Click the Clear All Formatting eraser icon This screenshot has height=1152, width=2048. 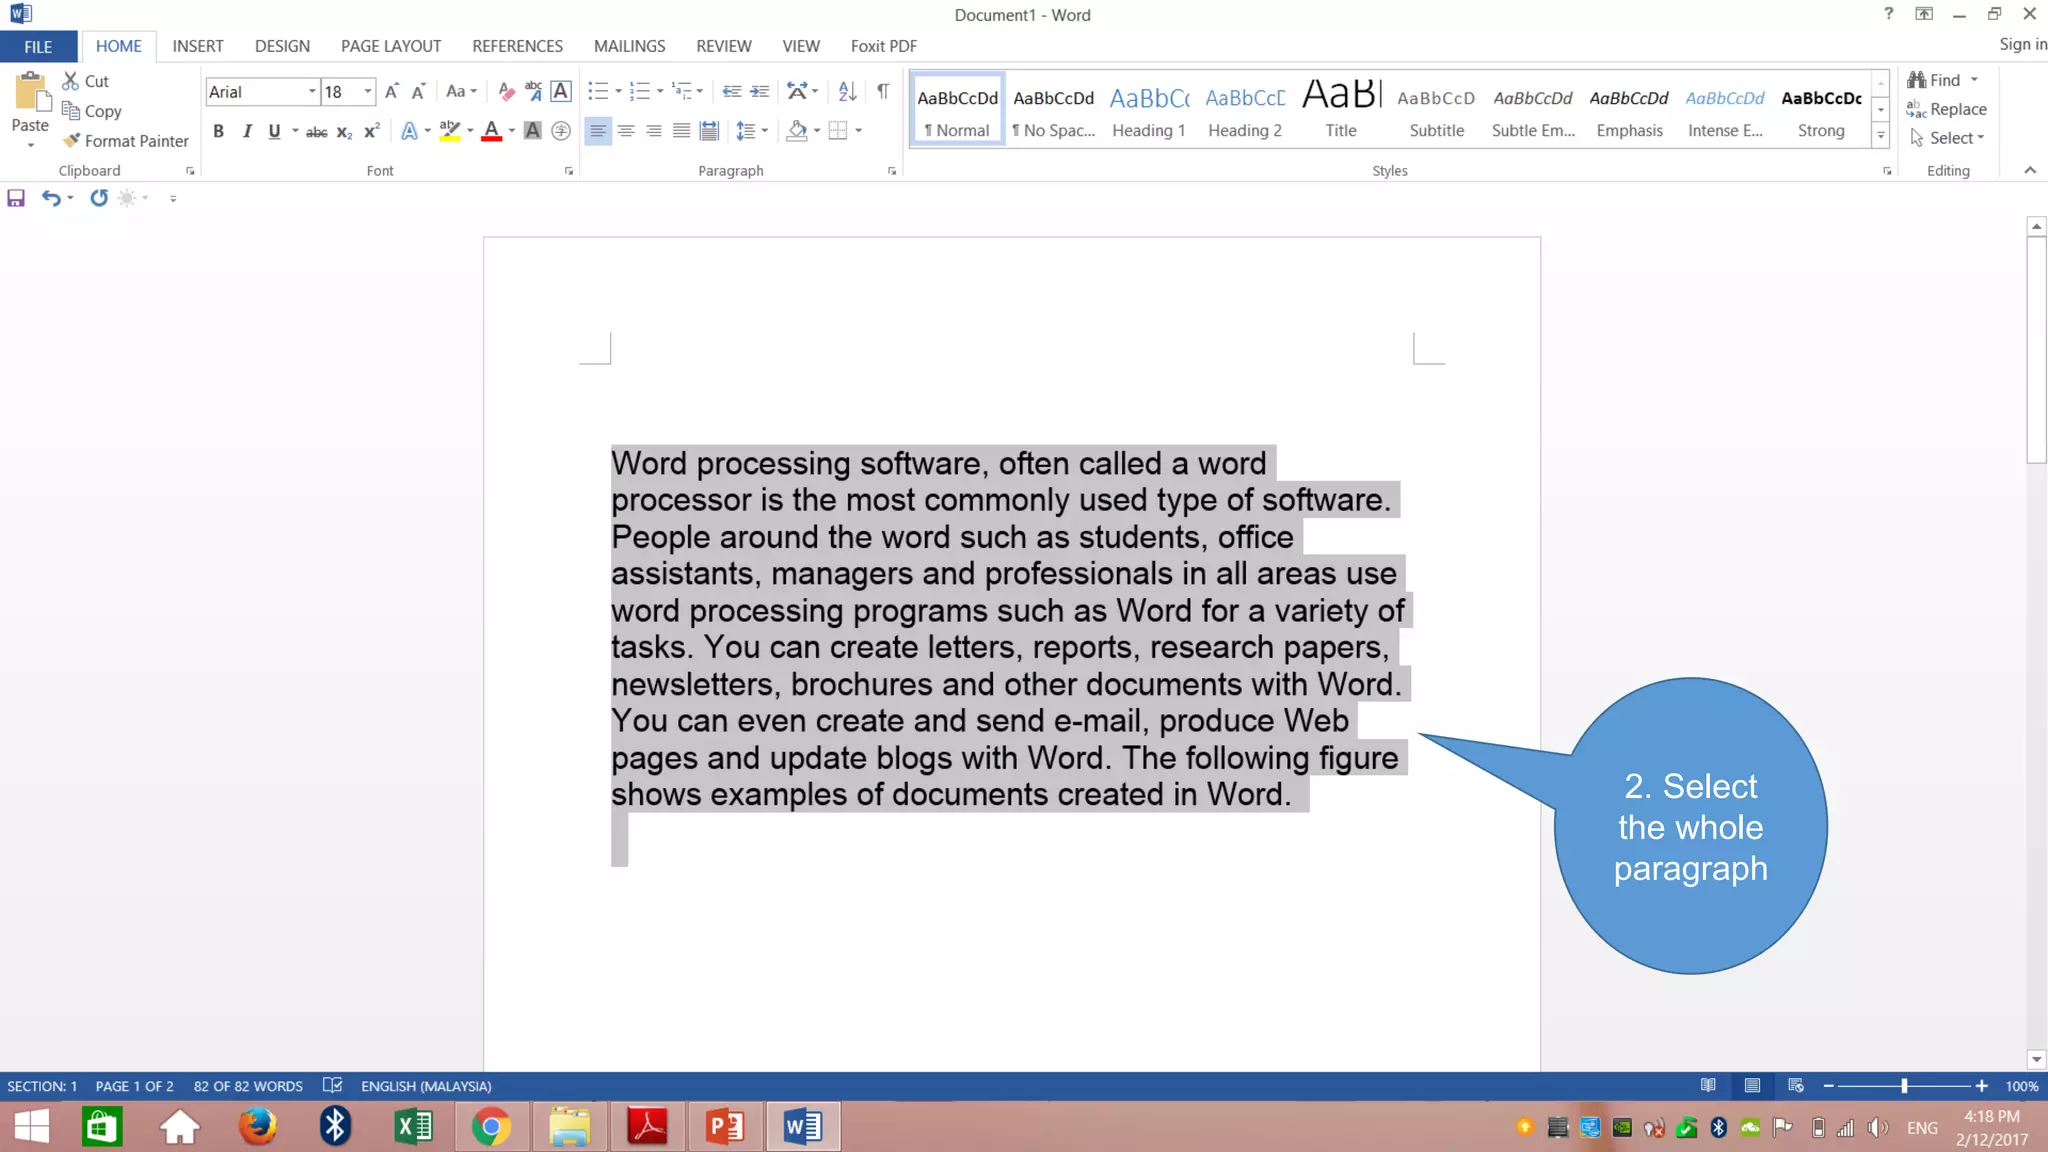pos(506,91)
